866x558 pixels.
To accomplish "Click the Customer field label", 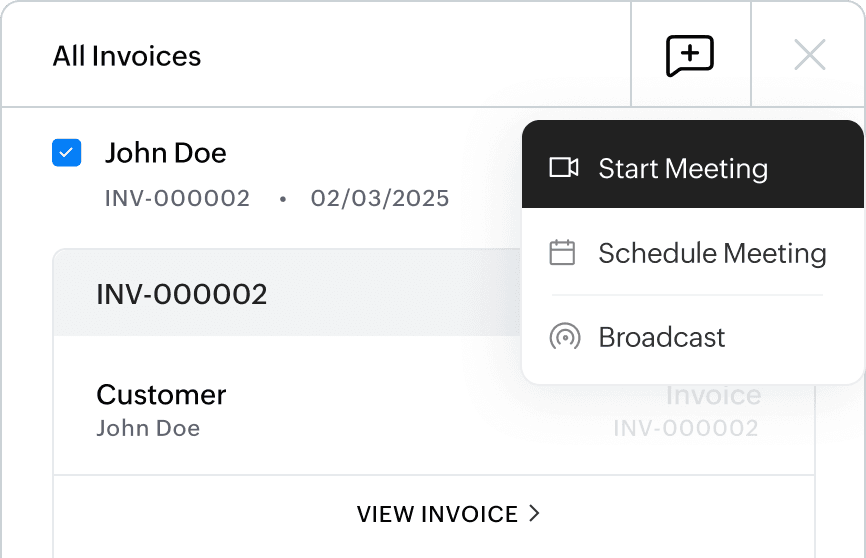I will 161,395.
